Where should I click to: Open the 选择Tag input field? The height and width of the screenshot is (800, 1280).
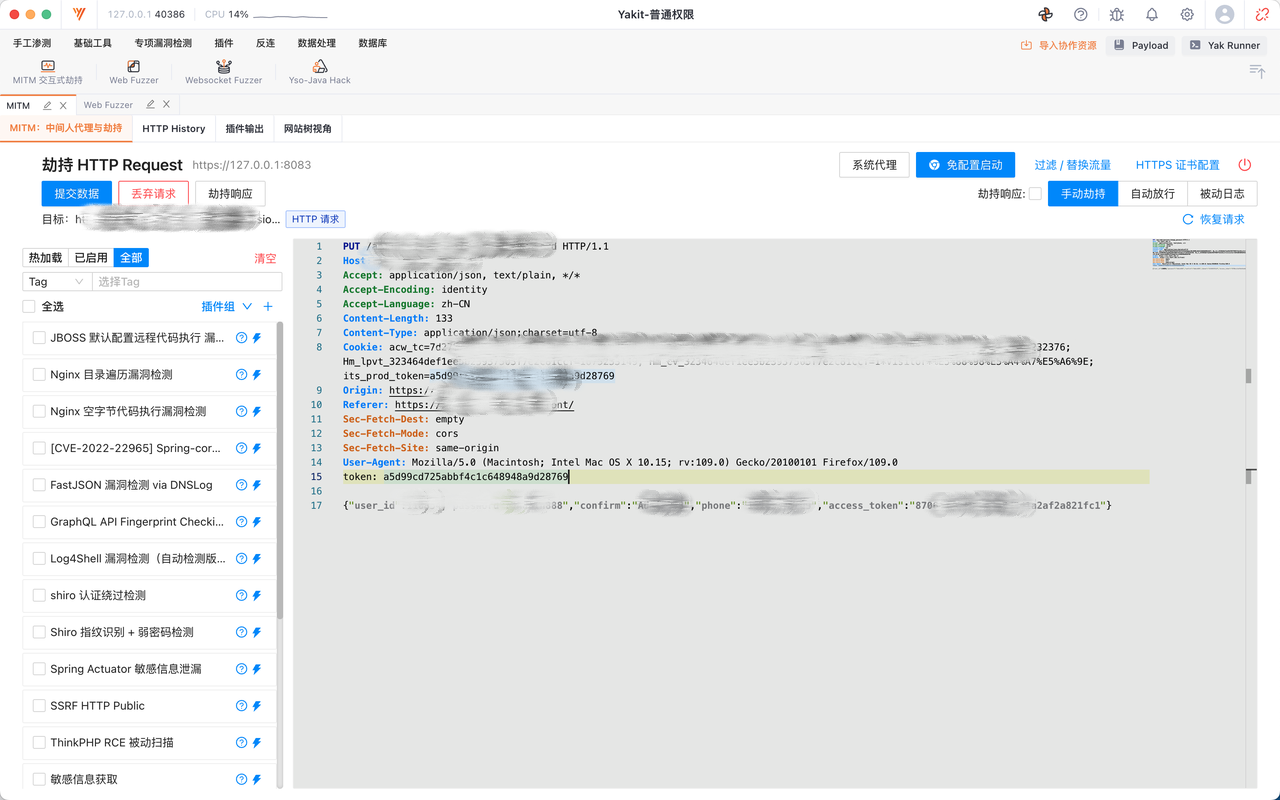pyautogui.click(x=187, y=282)
